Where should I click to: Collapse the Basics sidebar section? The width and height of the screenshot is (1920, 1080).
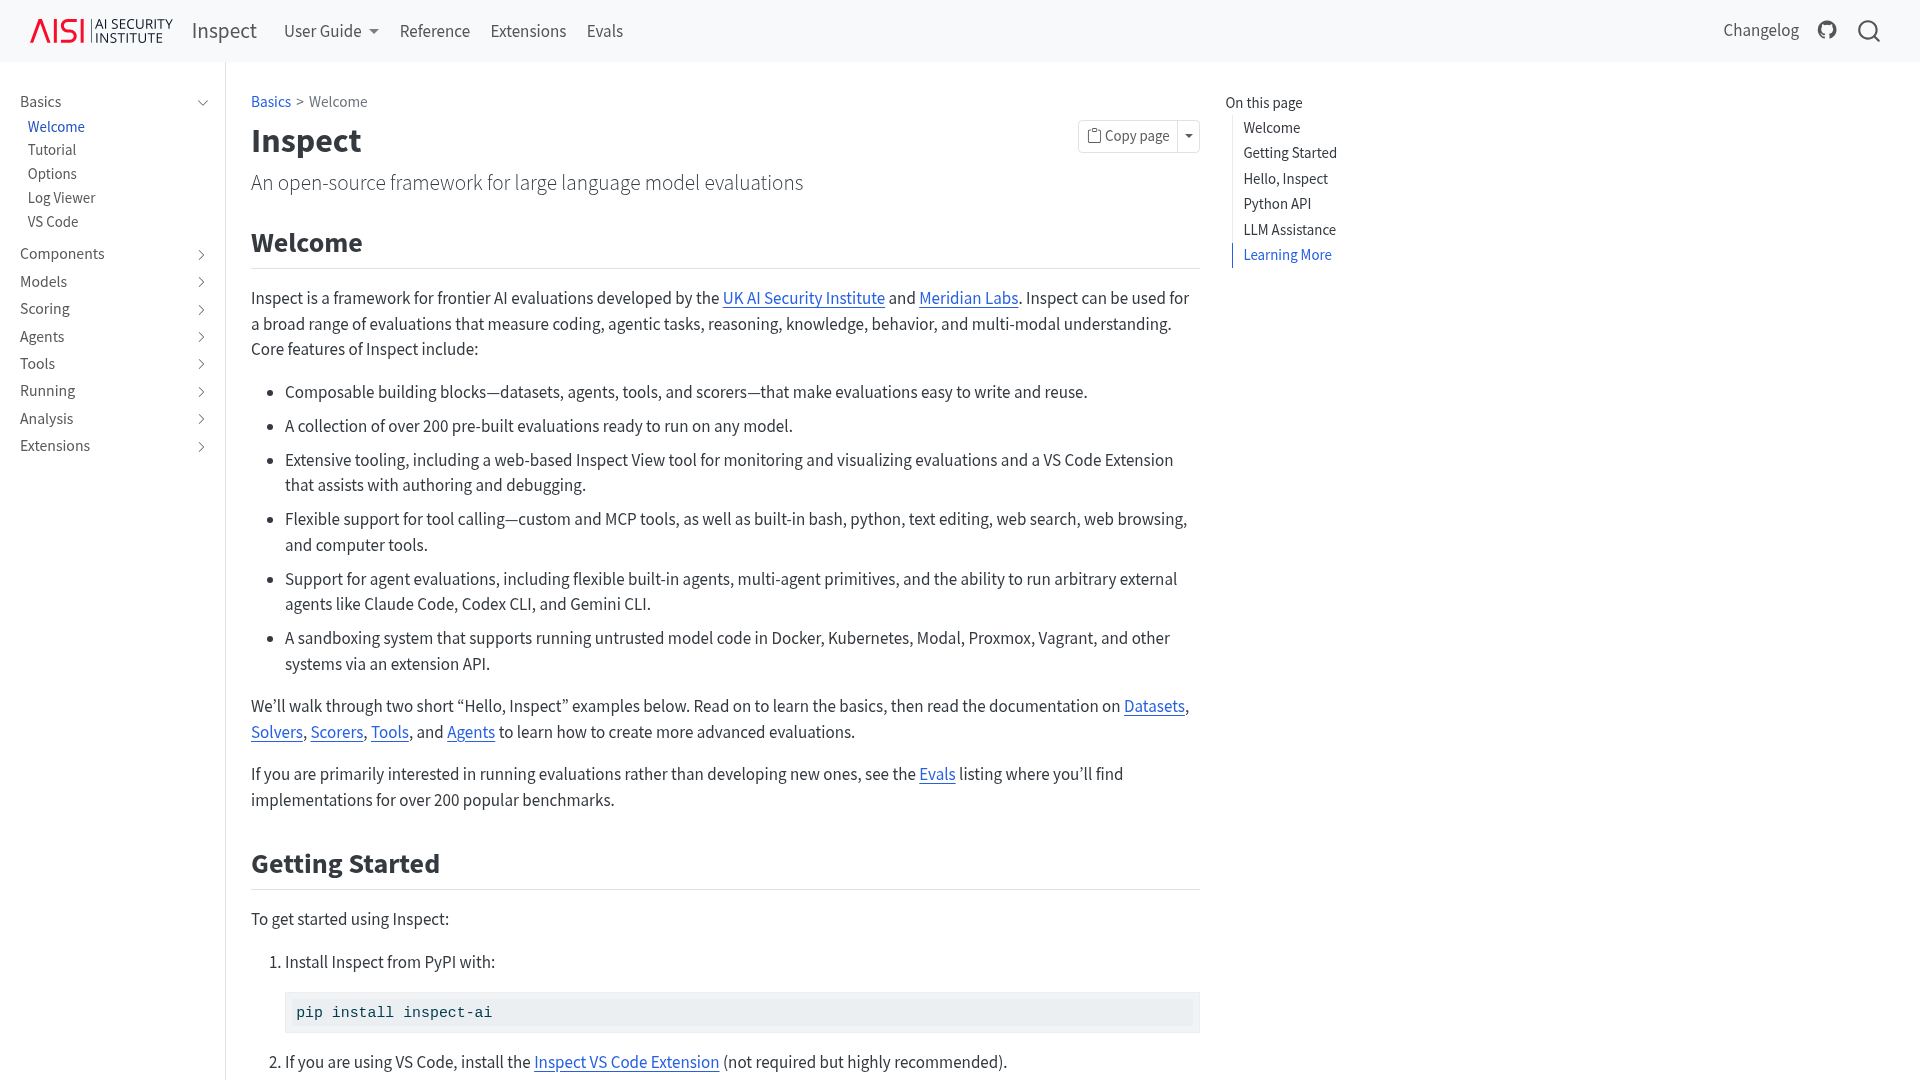click(x=203, y=102)
